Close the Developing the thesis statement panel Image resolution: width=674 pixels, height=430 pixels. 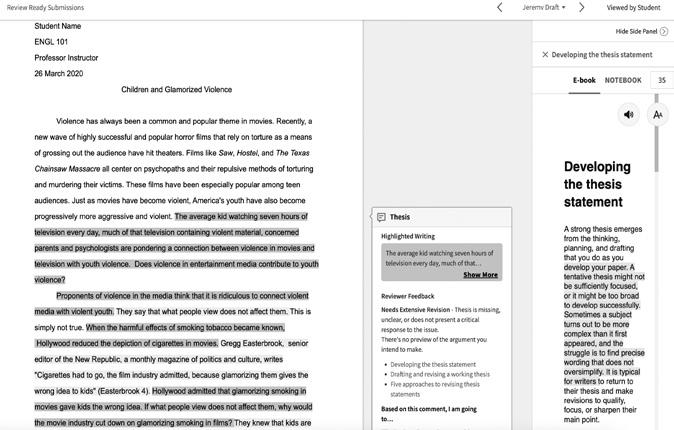click(545, 55)
